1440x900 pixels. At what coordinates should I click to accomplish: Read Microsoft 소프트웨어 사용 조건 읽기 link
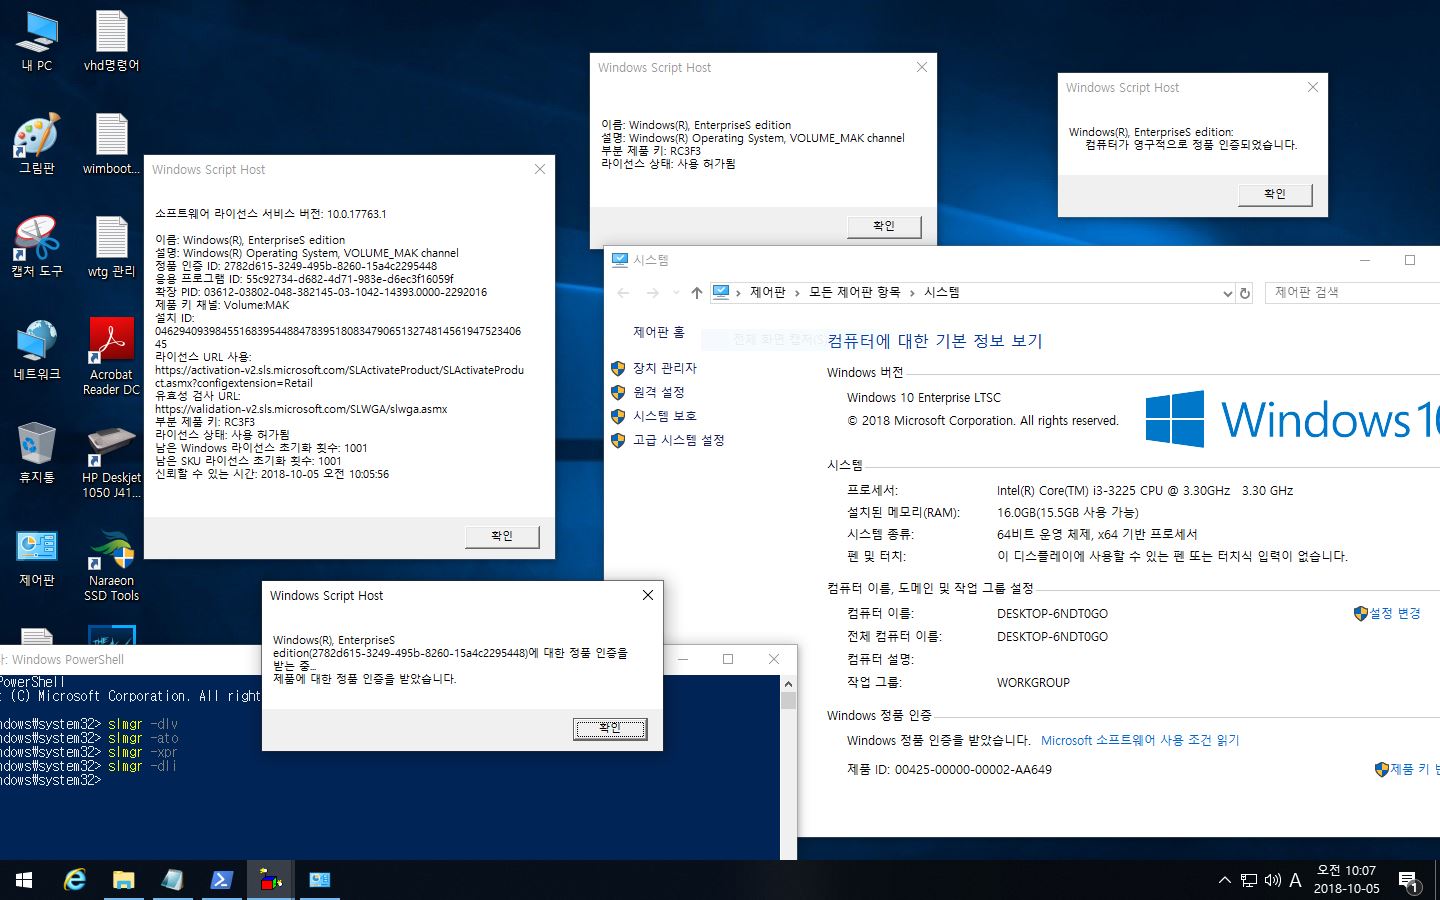1140,740
